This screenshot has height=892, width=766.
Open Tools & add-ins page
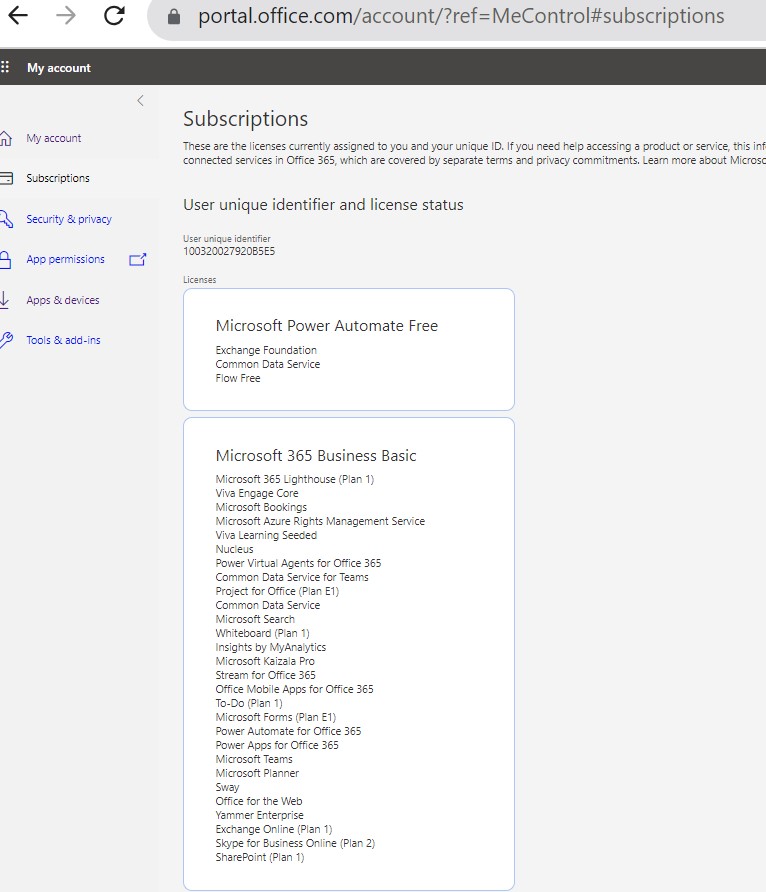tap(63, 340)
